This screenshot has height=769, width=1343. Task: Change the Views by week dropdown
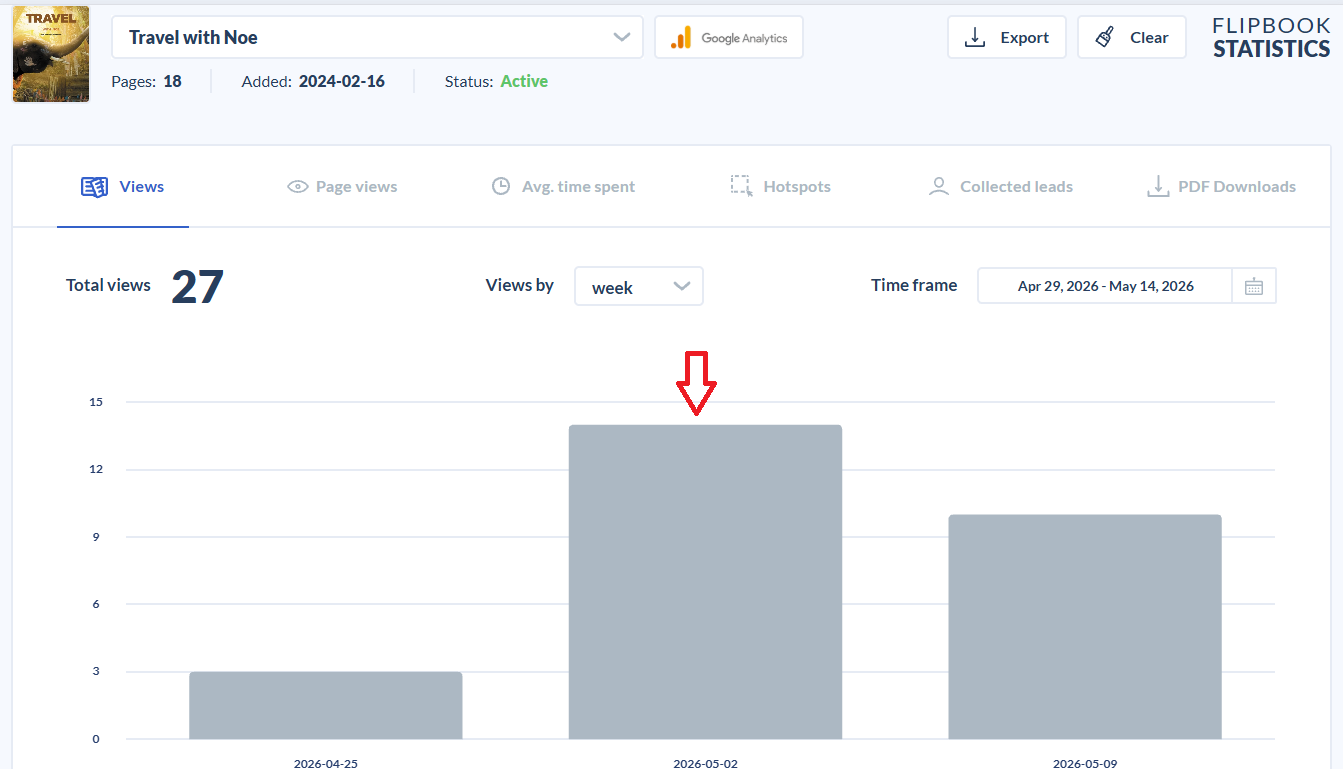click(x=639, y=286)
